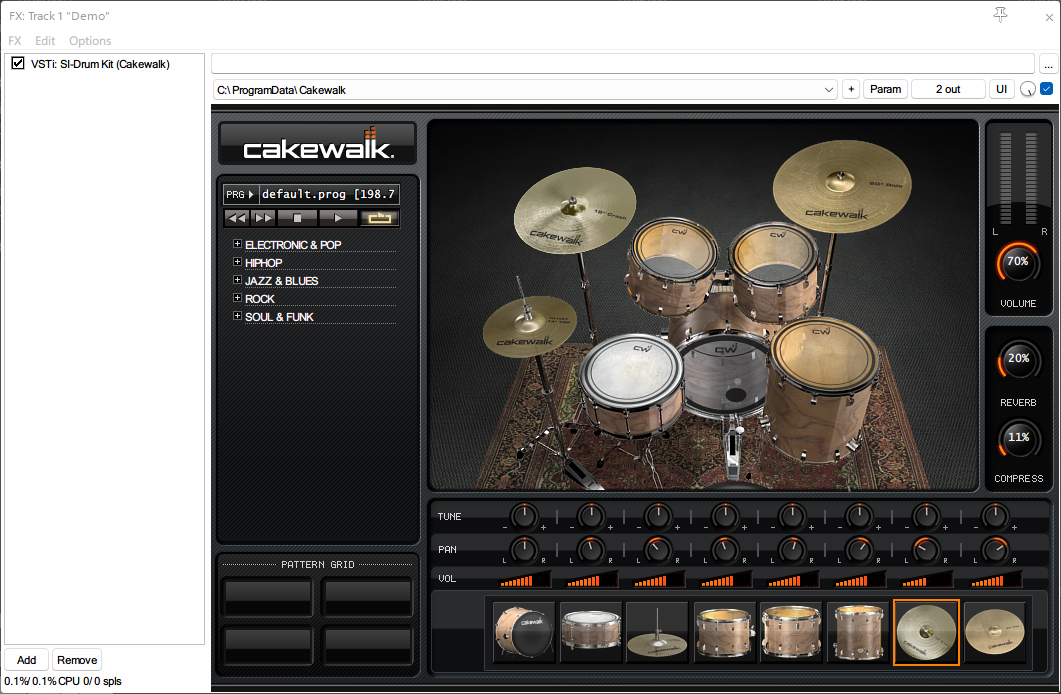1061x694 pixels.
Task: Click the ride cymbal Pan knob
Action: 995,550
